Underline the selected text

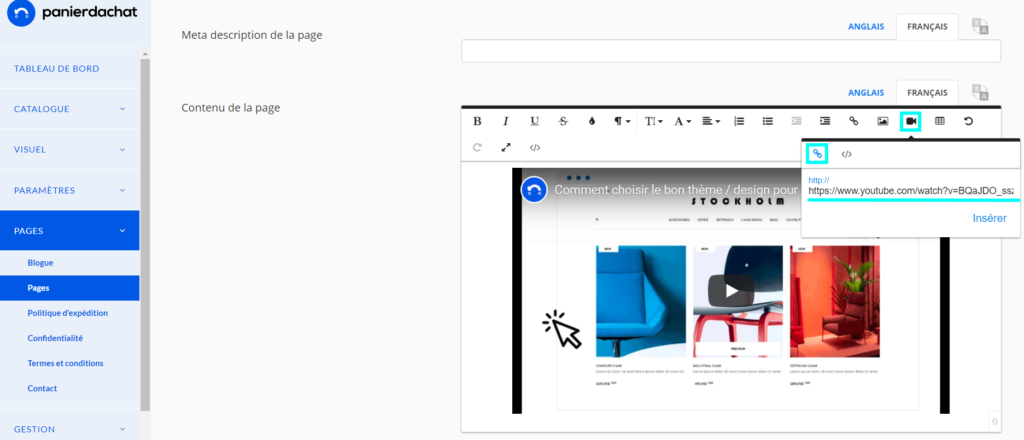coord(535,121)
